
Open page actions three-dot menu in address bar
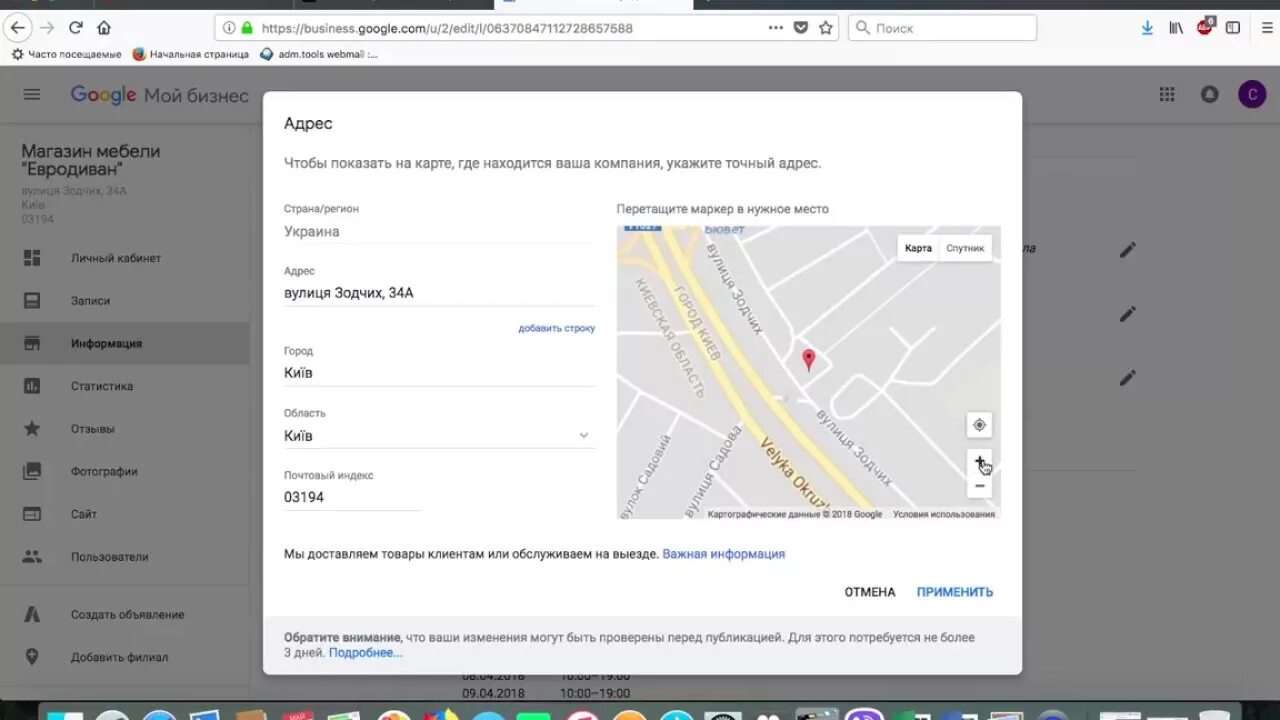pos(775,28)
